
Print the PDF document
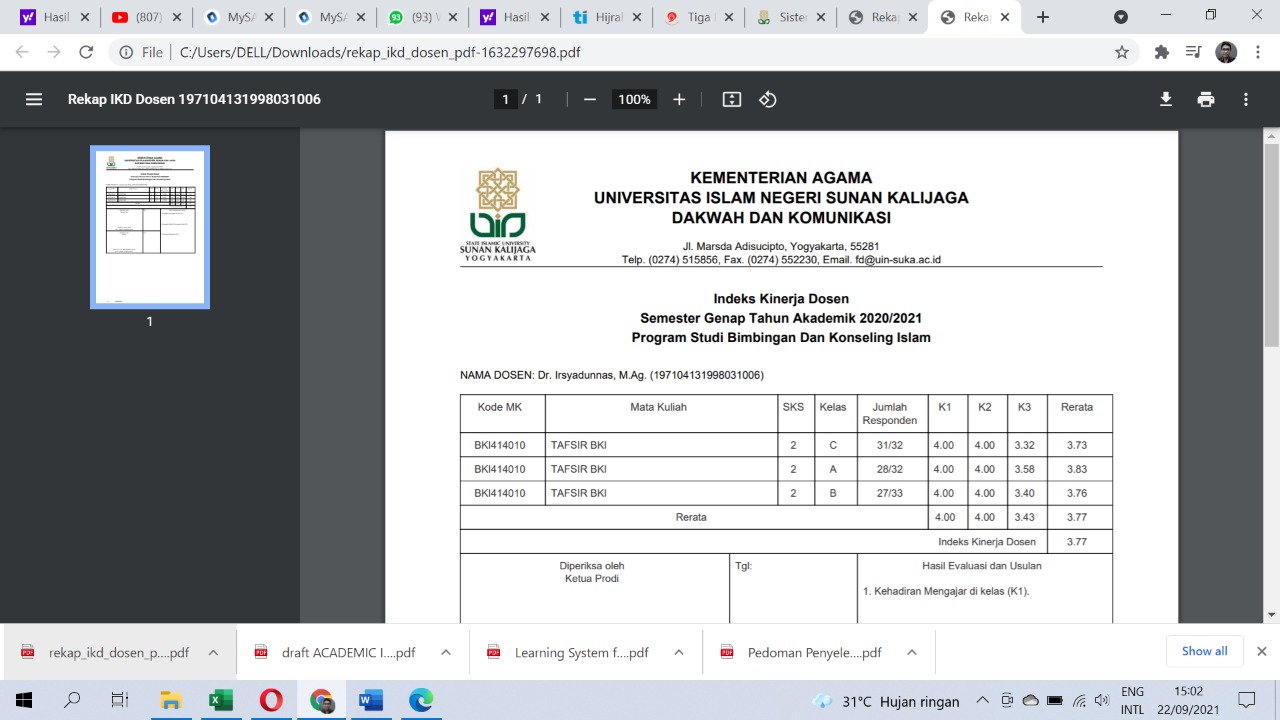click(1206, 99)
